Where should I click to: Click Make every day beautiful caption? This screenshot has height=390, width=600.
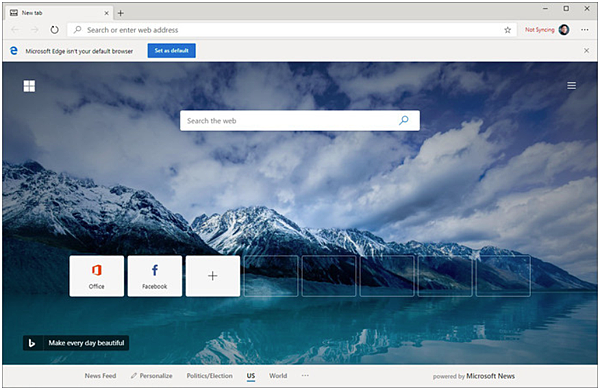coord(86,343)
